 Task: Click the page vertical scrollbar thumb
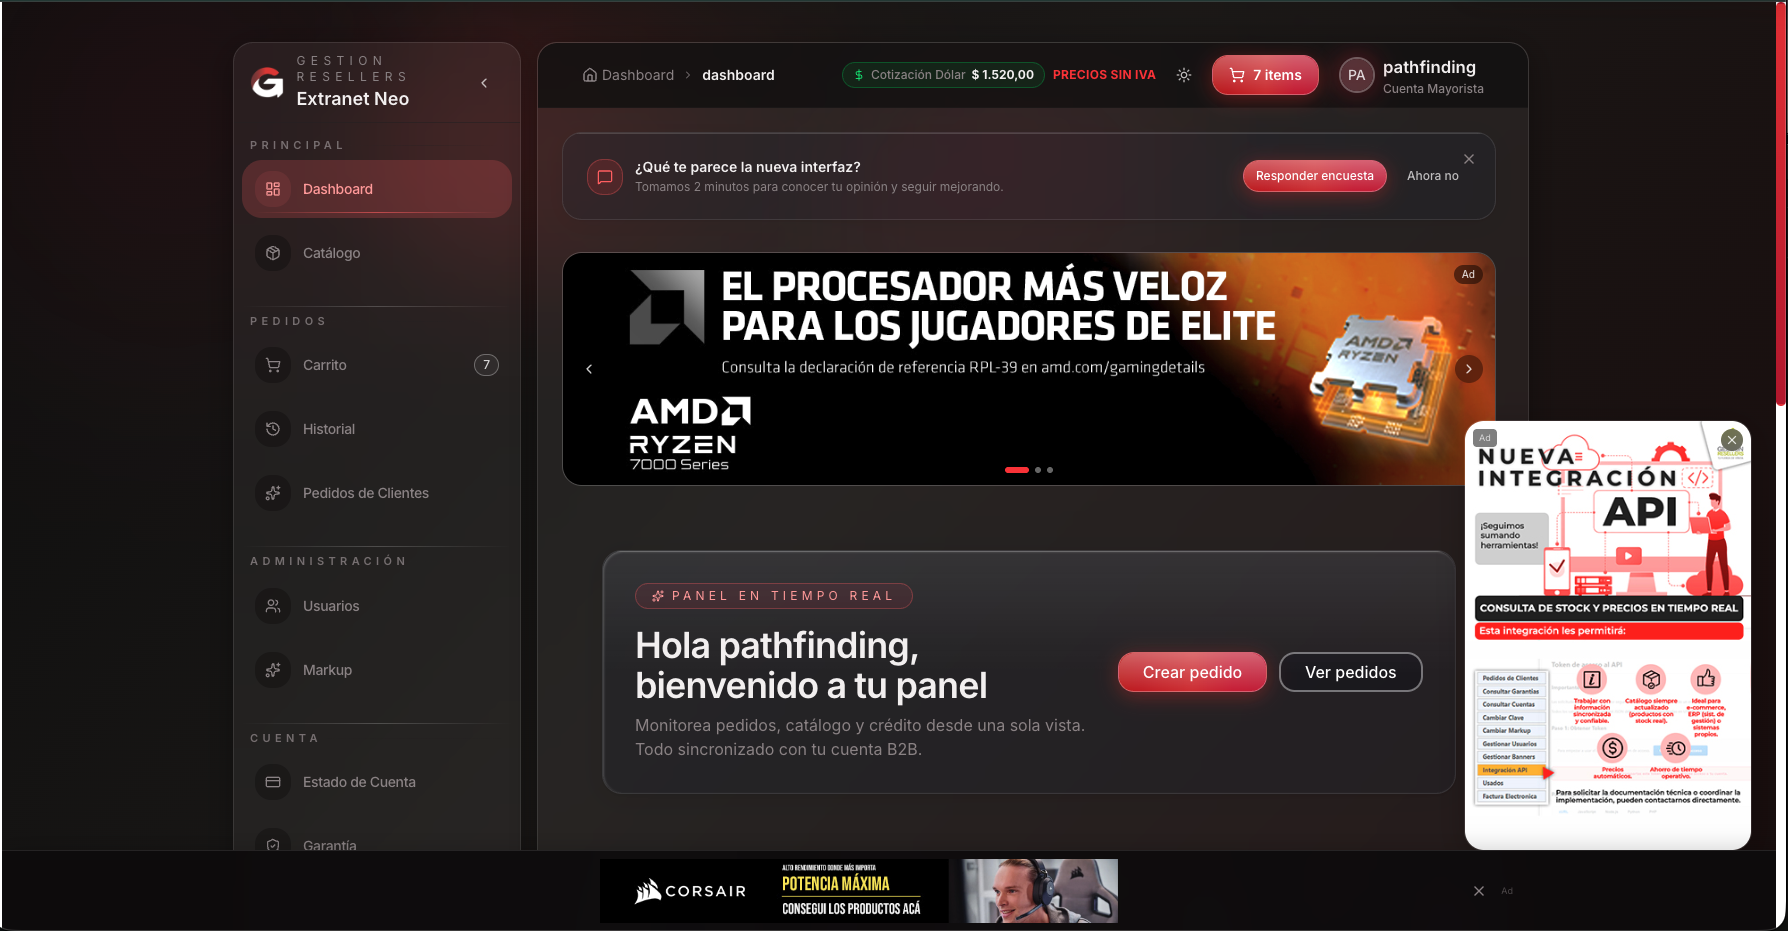tap(1781, 204)
